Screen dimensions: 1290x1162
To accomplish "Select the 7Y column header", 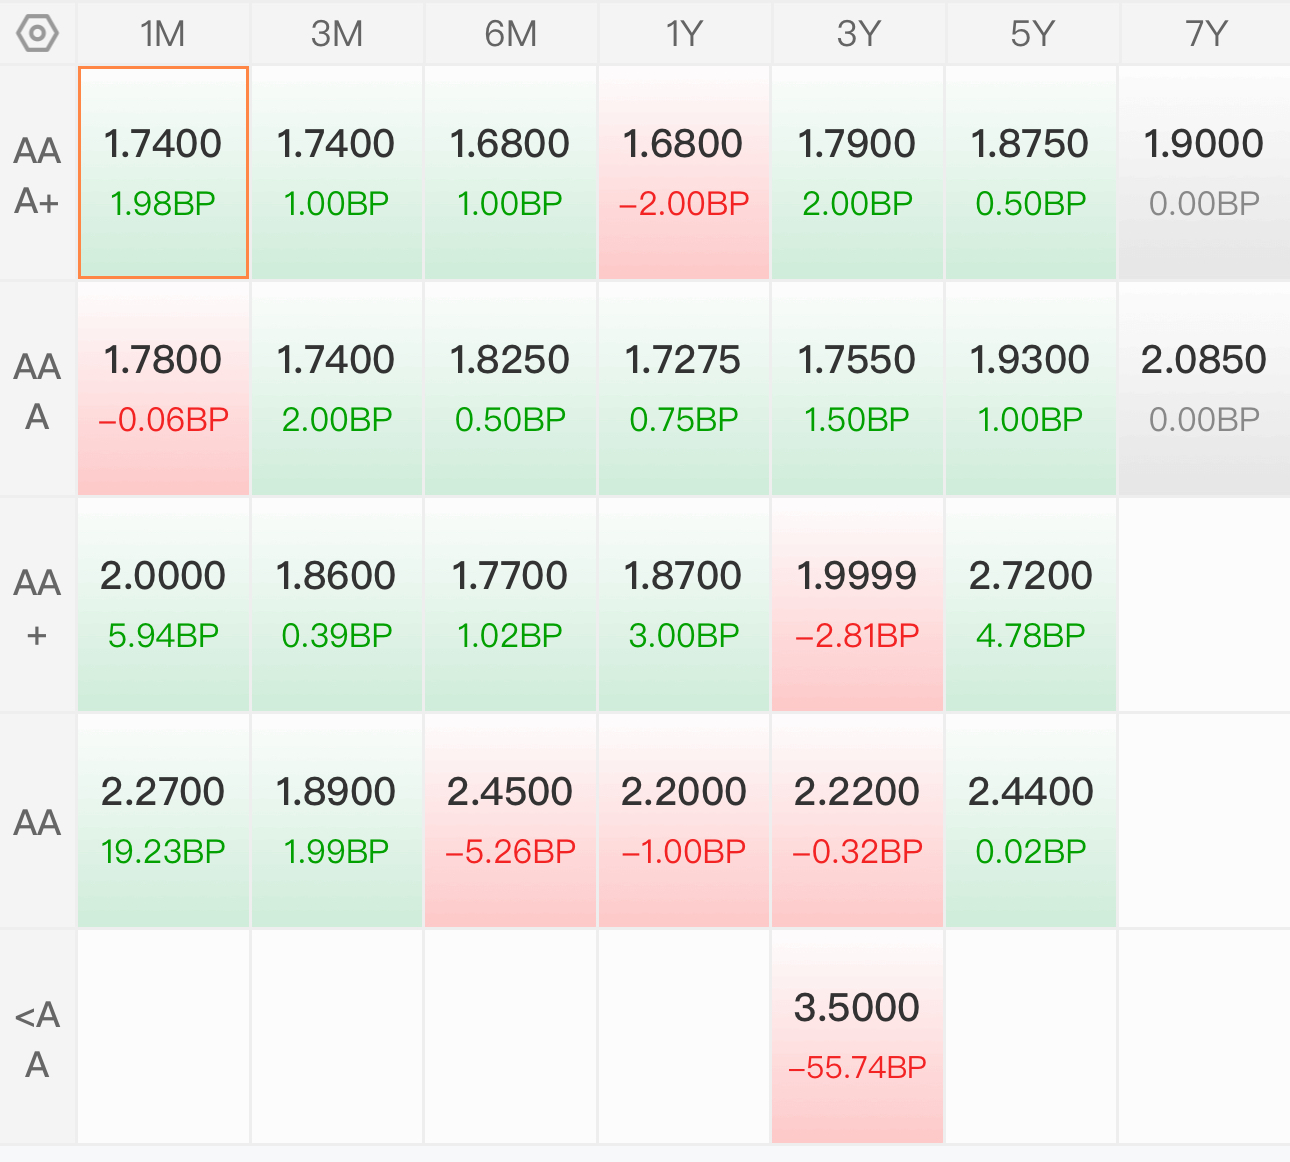I will [x=1205, y=34].
